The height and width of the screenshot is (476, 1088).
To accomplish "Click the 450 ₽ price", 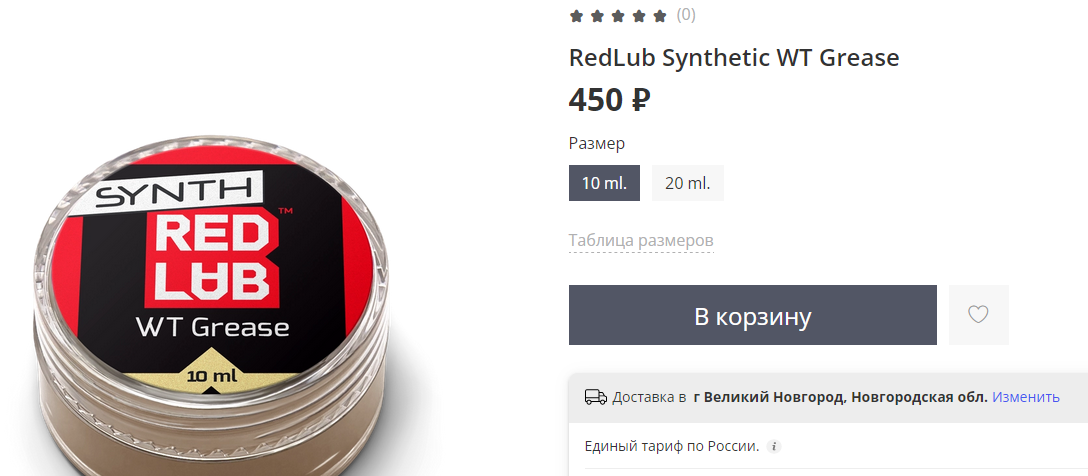I will [609, 101].
